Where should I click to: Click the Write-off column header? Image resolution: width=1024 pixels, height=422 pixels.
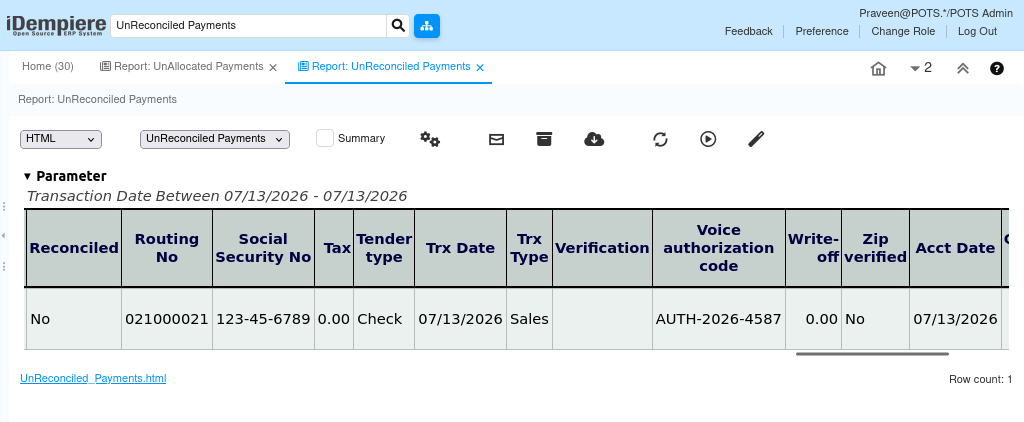point(813,248)
